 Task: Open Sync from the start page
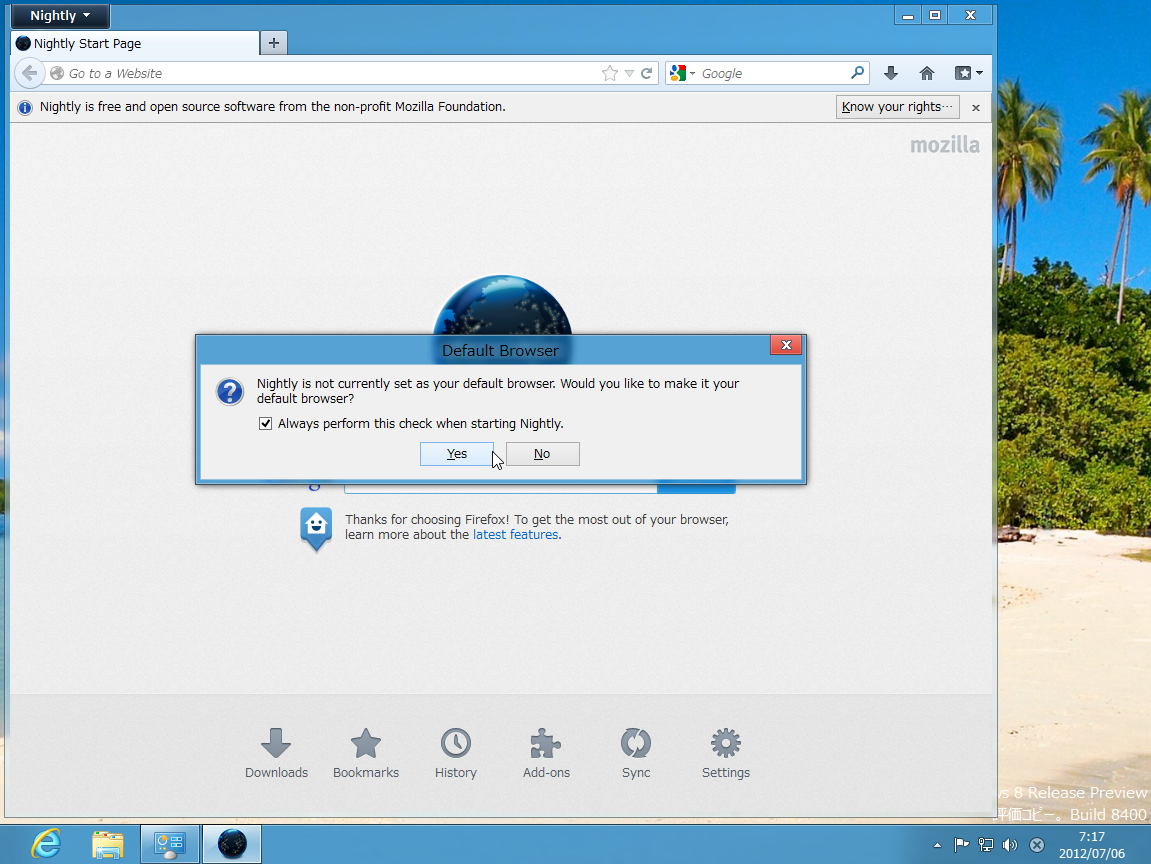coord(636,753)
